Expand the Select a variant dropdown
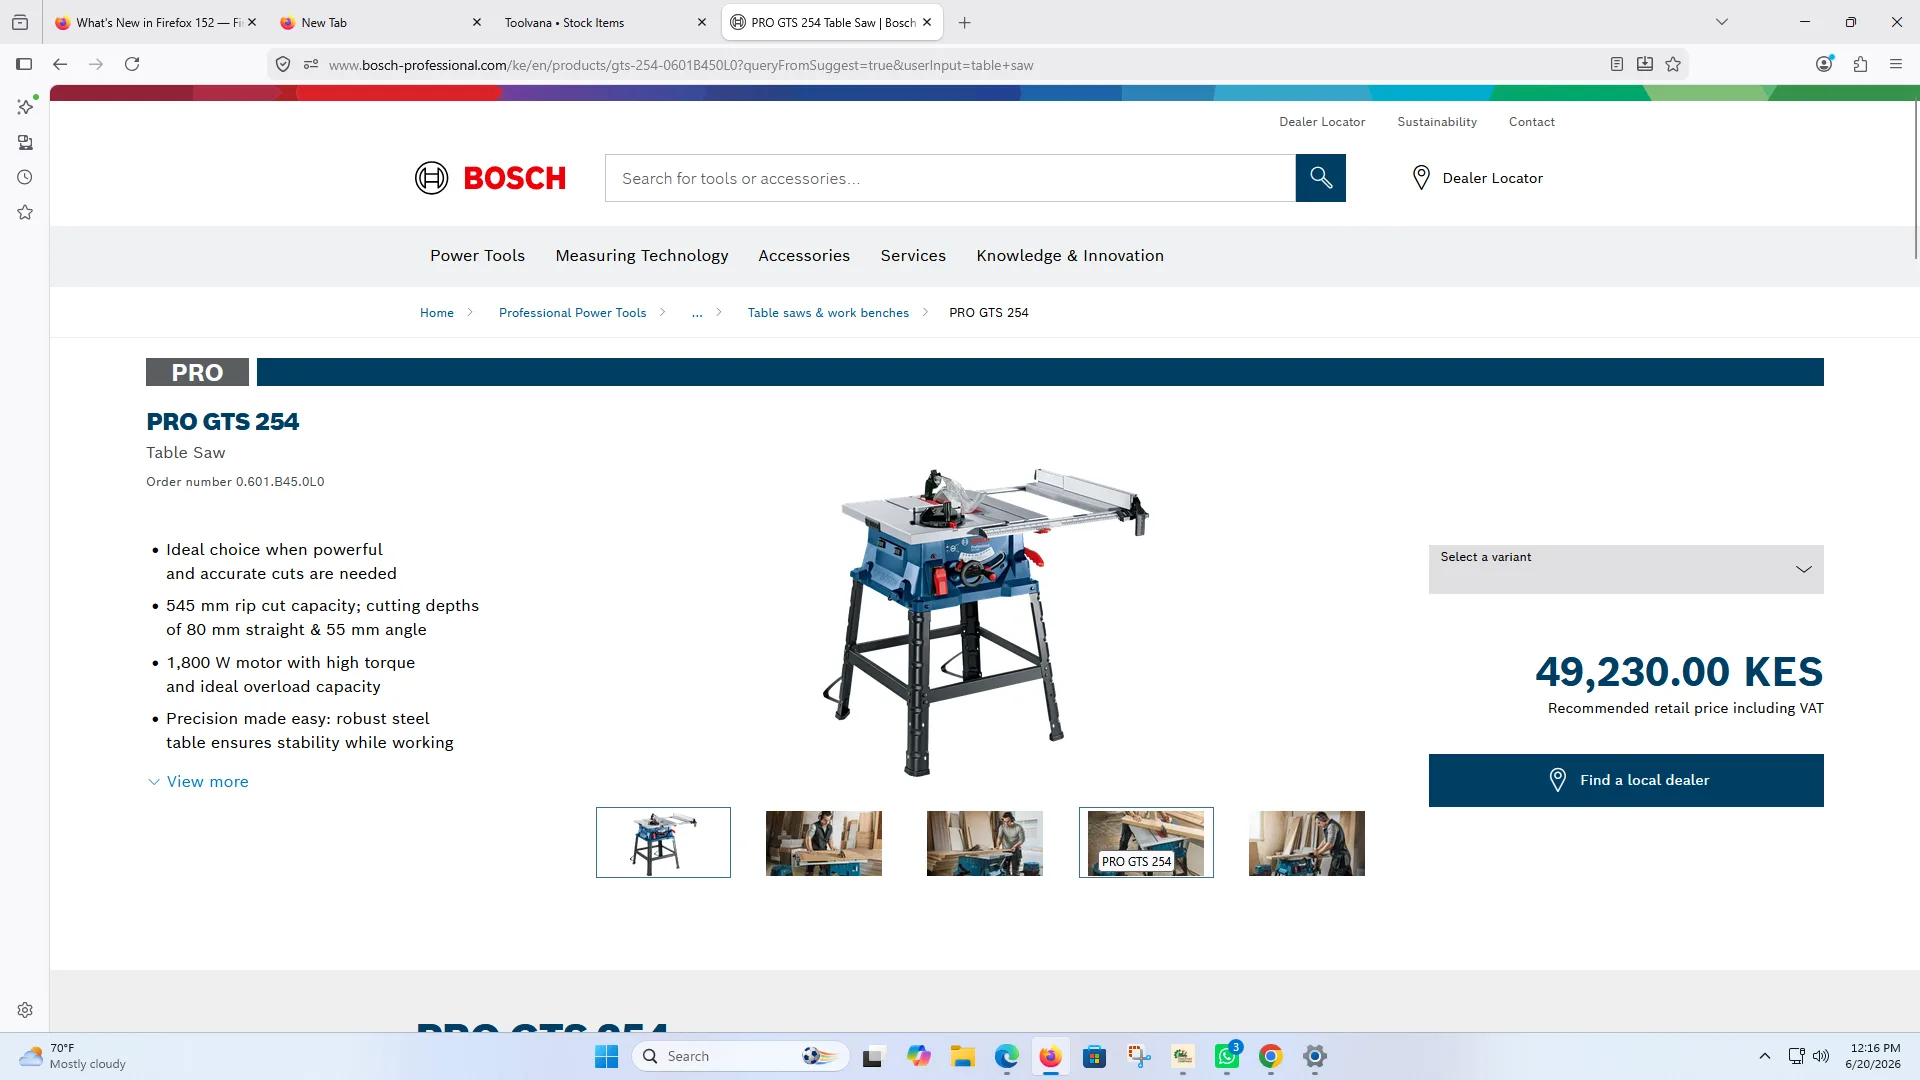Viewport: 1920px width, 1080px height. tap(1626, 569)
